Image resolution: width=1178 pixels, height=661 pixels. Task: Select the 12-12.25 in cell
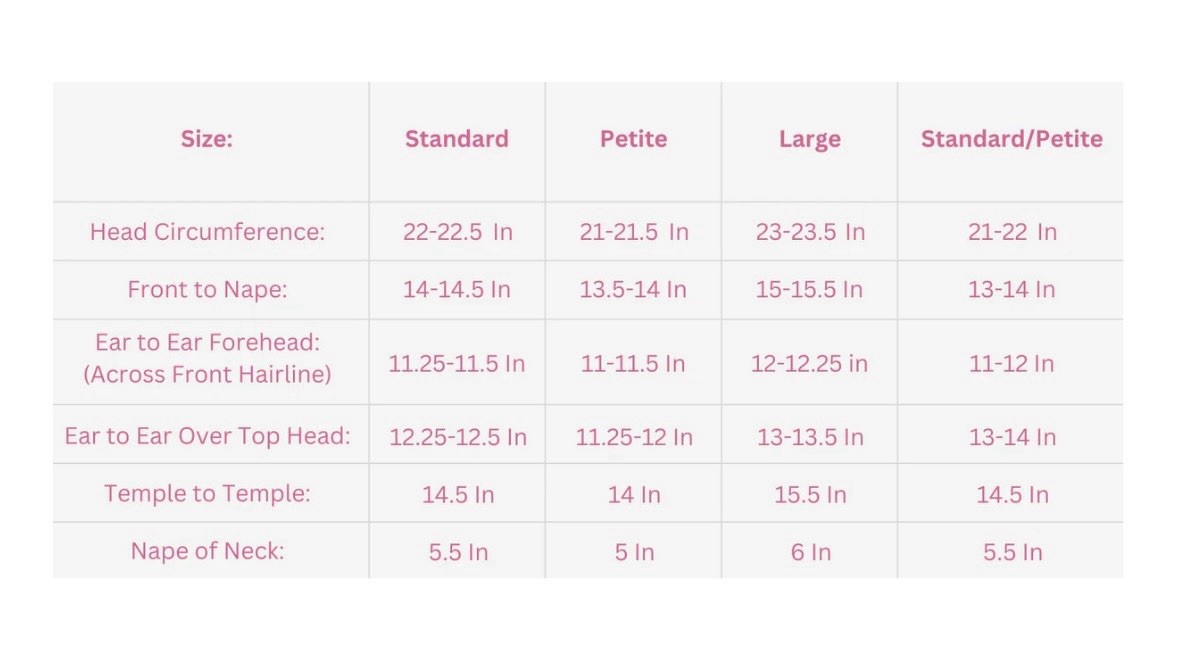[809, 364]
